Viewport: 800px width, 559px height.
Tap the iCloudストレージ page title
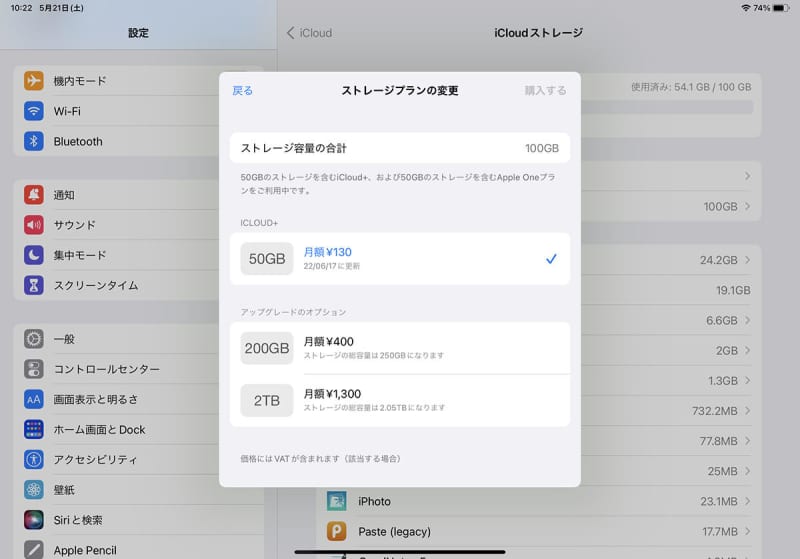pos(538,33)
